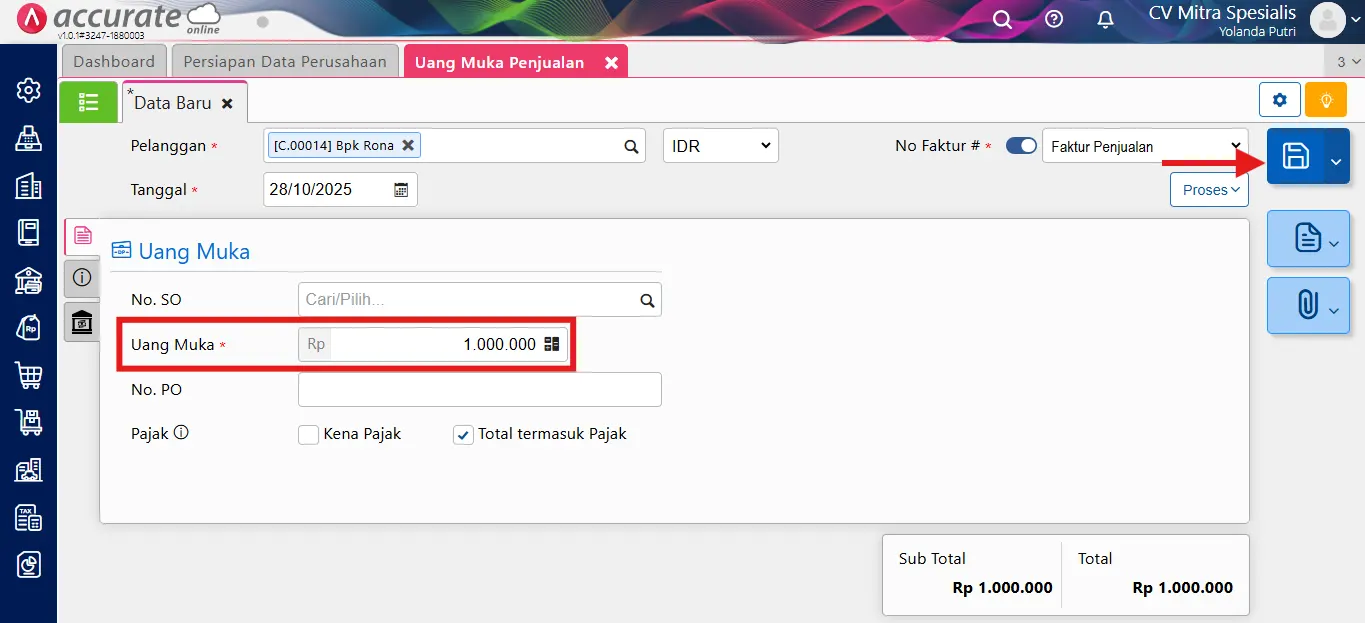The height and width of the screenshot is (623, 1365).
Task: Open the notifications bell icon
Action: click(1105, 20)
